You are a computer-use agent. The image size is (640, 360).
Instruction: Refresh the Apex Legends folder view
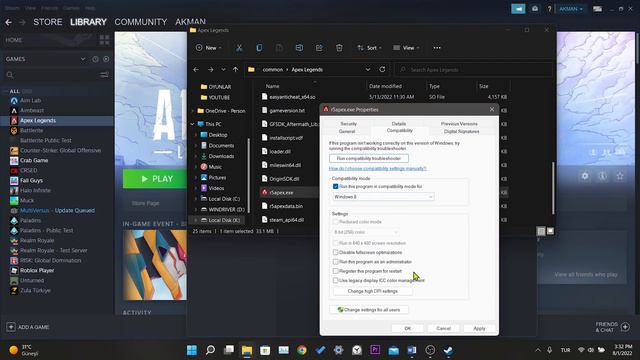coord(382,69)
